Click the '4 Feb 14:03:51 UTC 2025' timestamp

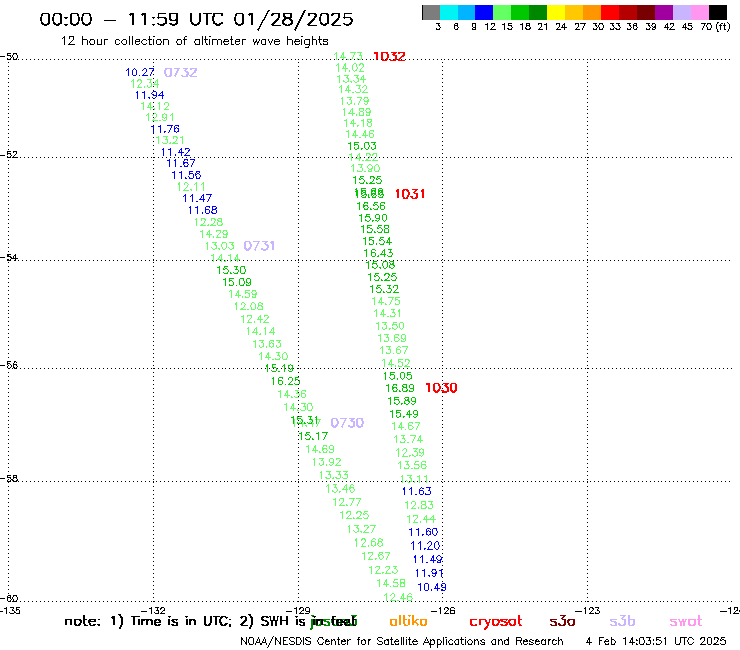point(656,641)
